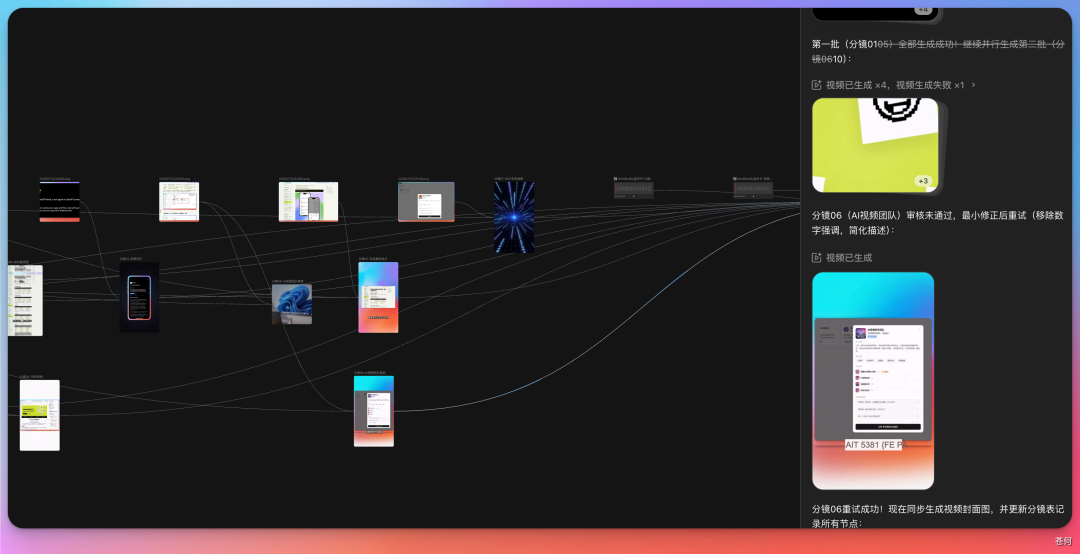
Task: Open the yellow-green generated video thumbnail
Action: pyautogui.click(x=875, y=145)
